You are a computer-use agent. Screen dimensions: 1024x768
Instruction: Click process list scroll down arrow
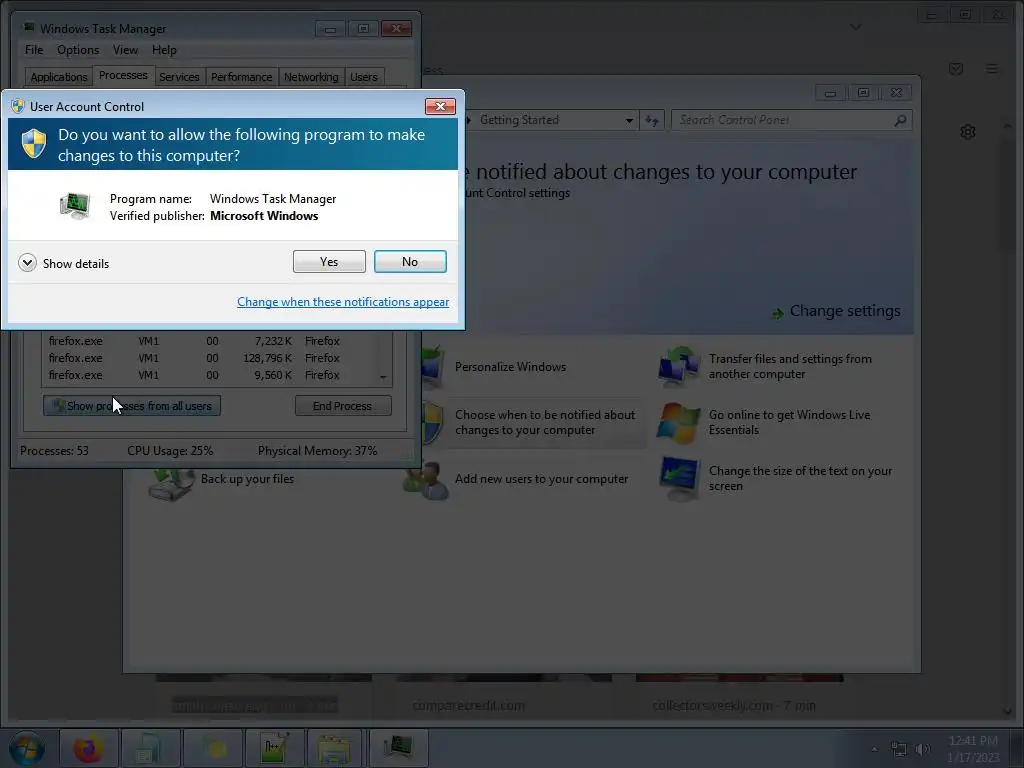click(383, 377)
